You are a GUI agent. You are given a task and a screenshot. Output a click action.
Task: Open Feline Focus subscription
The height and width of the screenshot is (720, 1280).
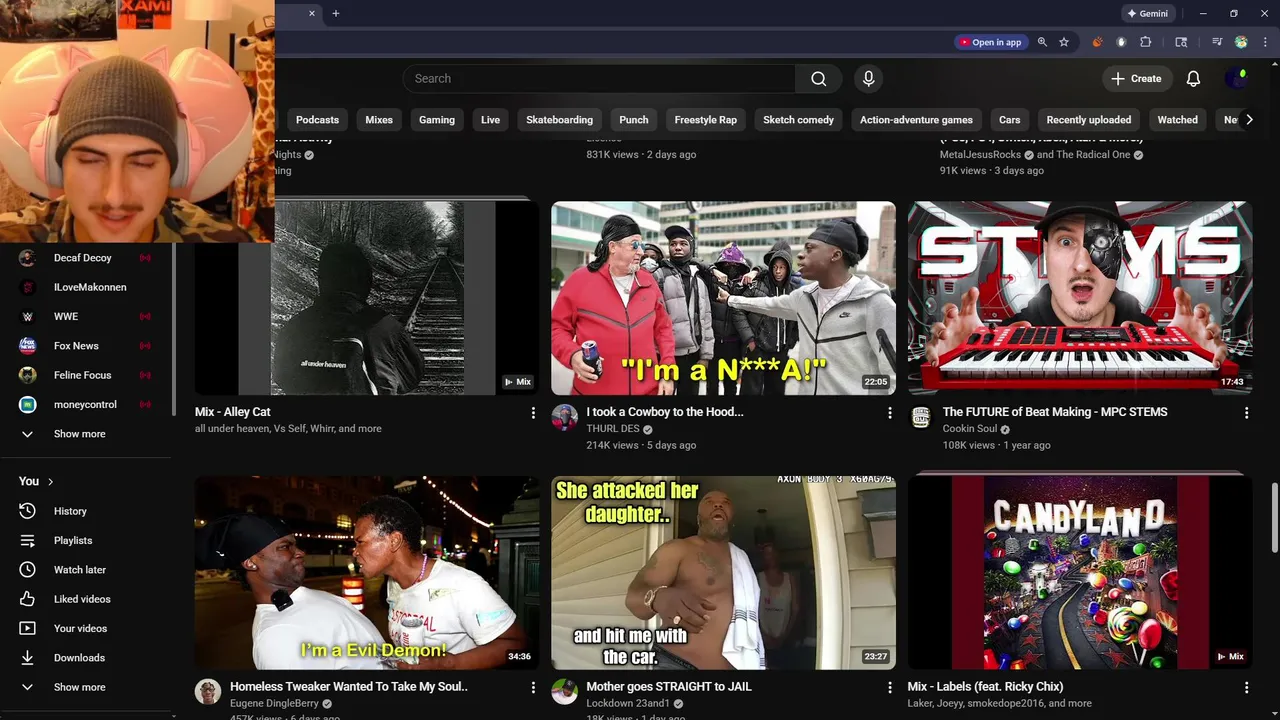[x=86, y=375]
